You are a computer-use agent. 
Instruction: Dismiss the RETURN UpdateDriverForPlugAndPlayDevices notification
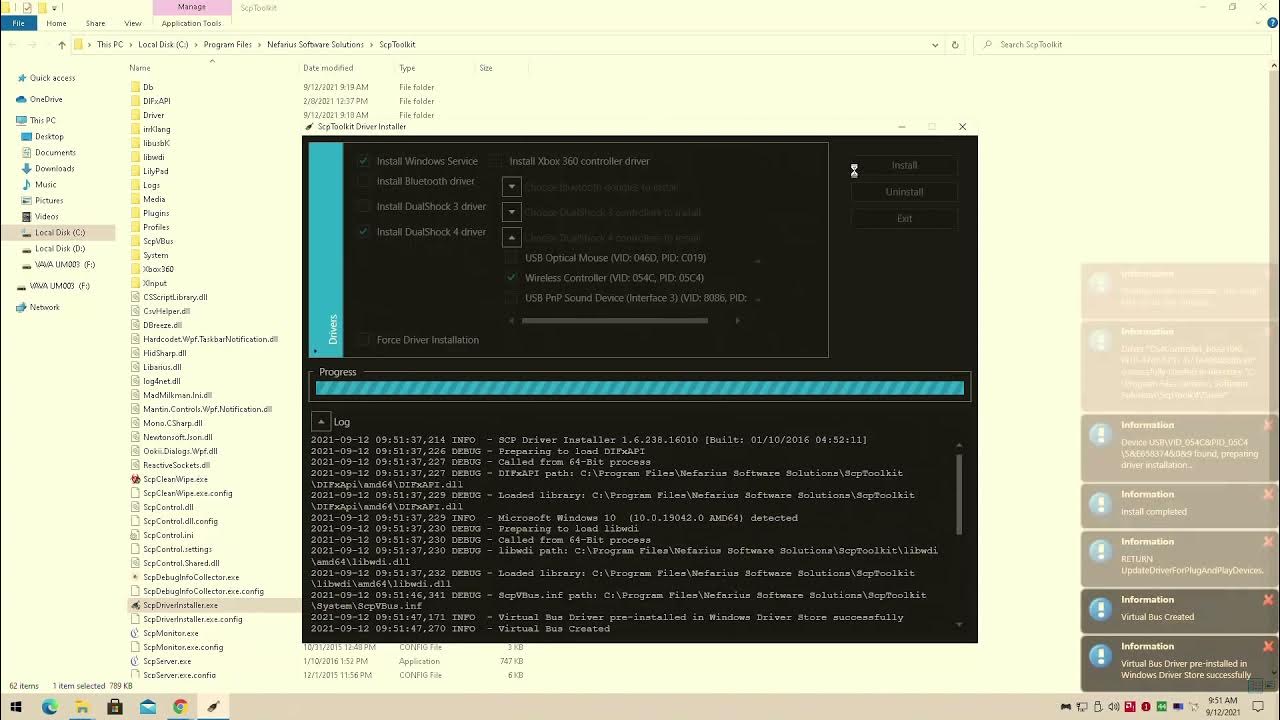[1268, 542]
